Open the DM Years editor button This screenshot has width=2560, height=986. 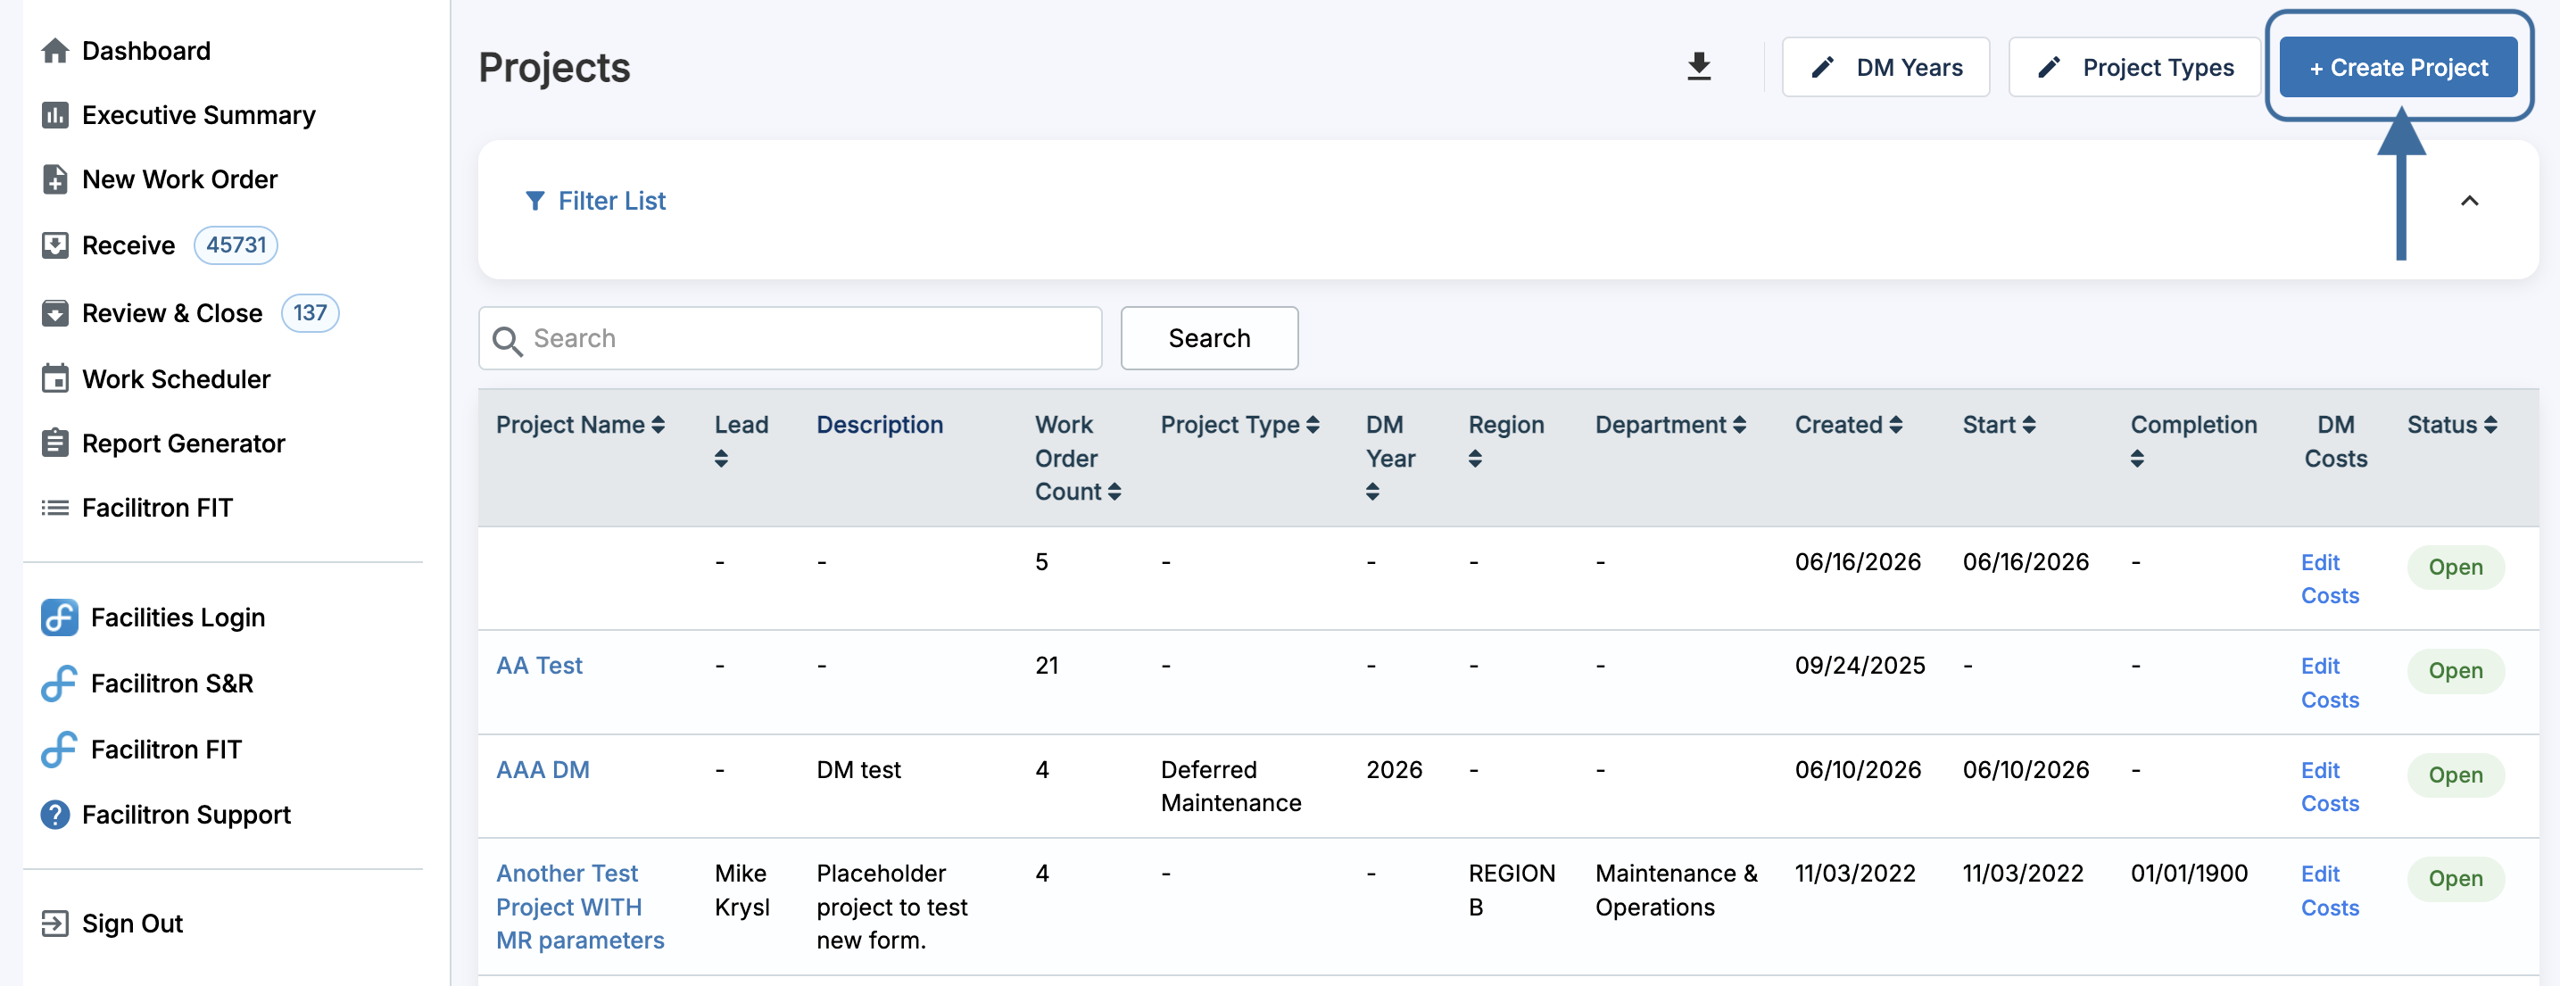coord(1886,67)
